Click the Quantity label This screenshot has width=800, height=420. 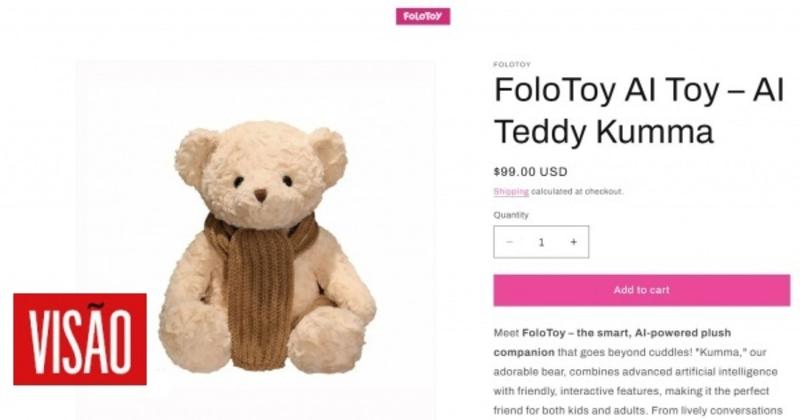coord(511,215)
